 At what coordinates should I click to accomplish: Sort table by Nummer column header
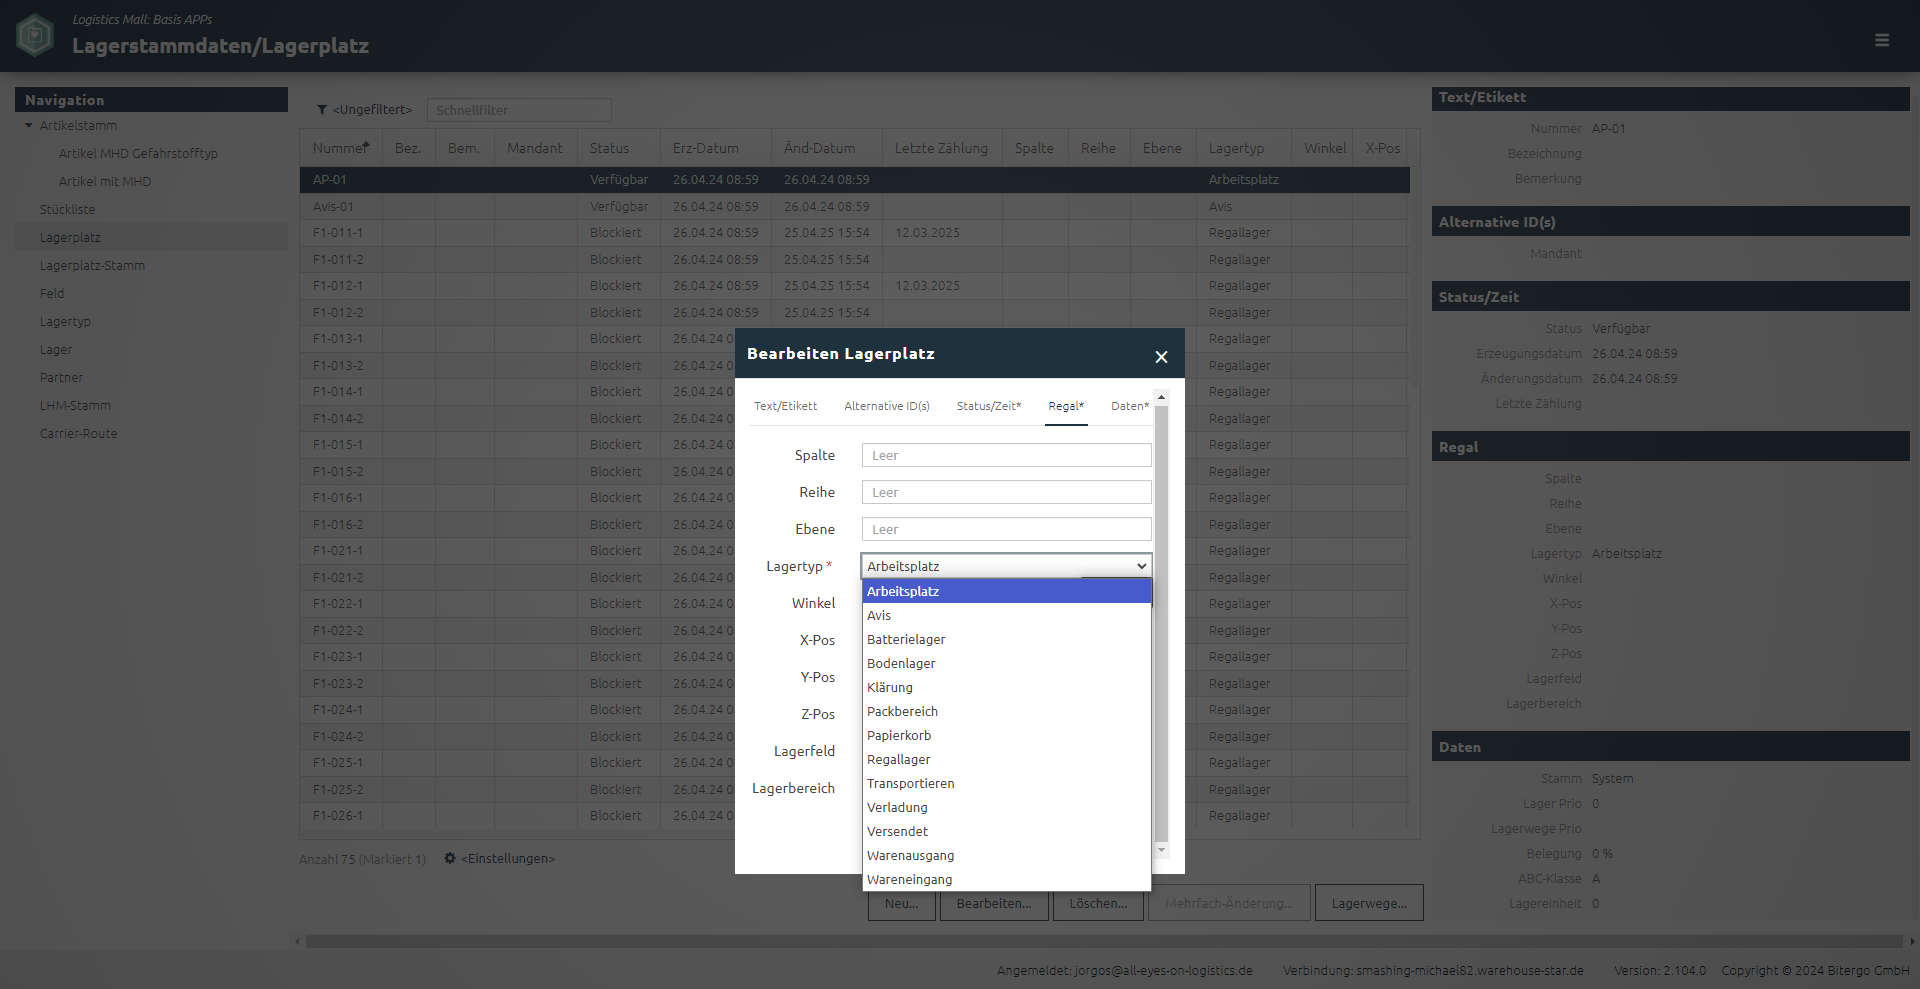340,148
